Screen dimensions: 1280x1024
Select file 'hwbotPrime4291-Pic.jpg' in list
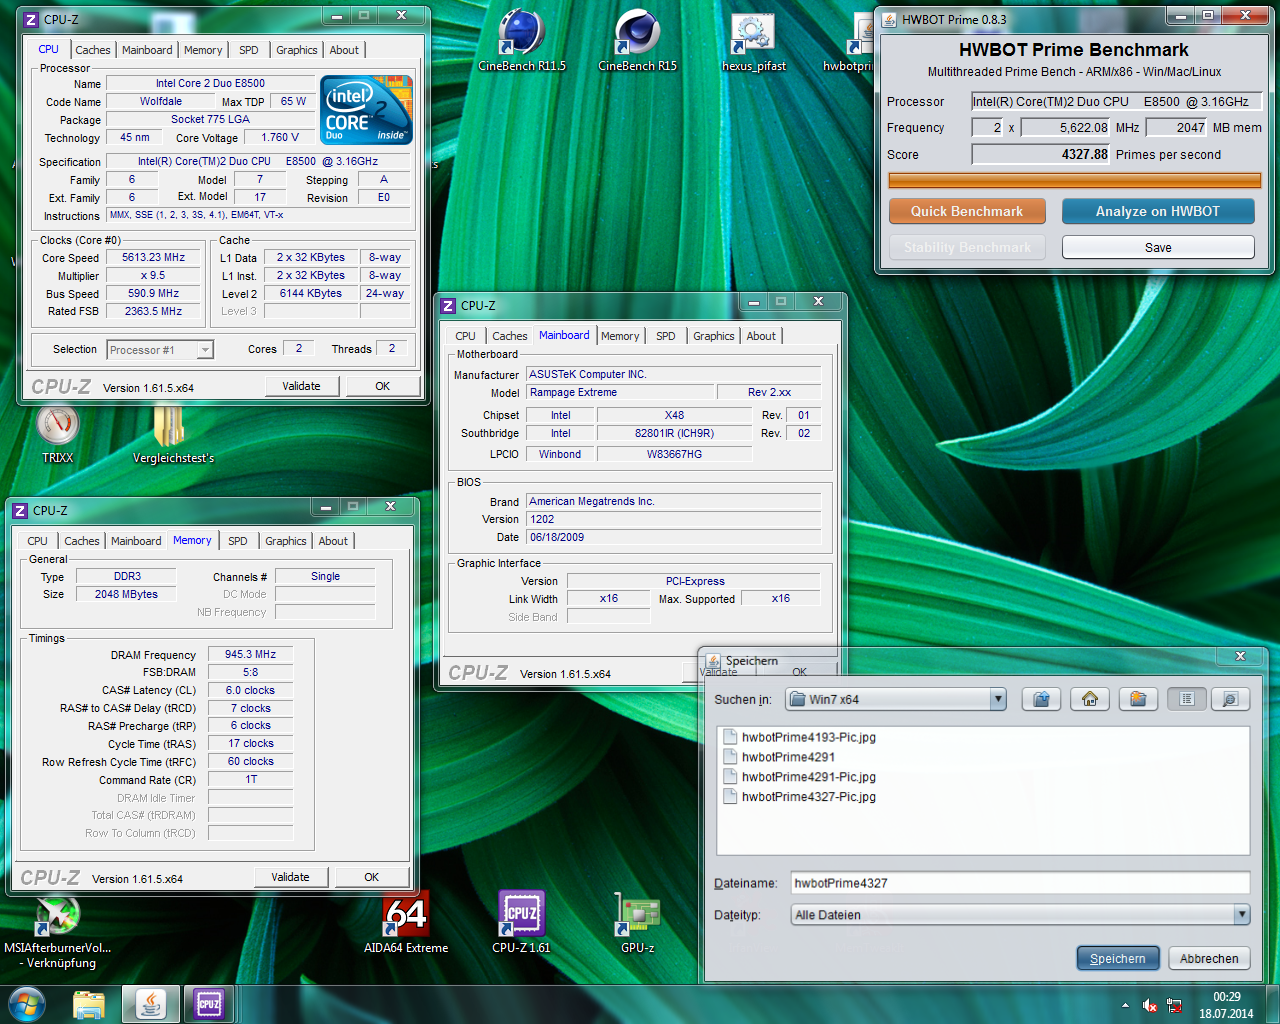tap(808, 777)
